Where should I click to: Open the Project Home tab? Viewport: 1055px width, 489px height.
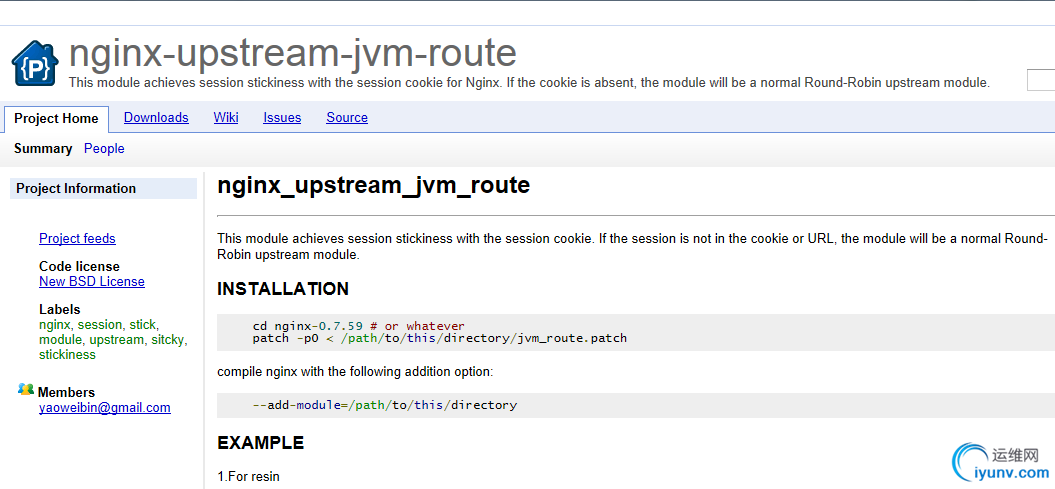tap(57, 119)
